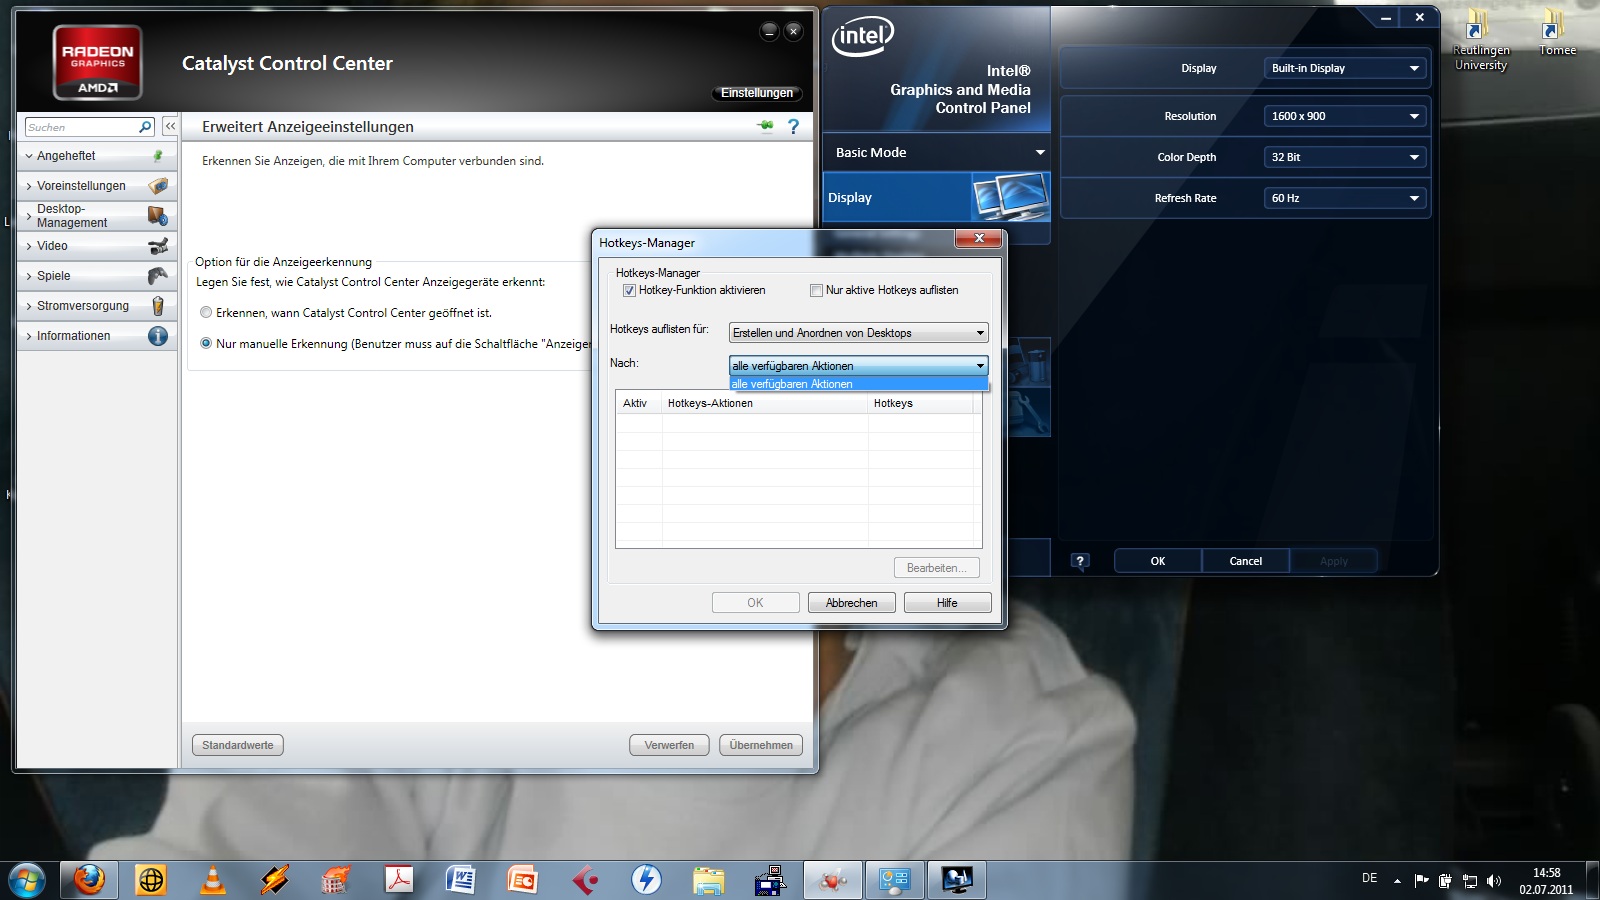The image size is (1600, 900).
Task: Click the OK button in Hotkeys-Manager
Action: tap(756, 603)
